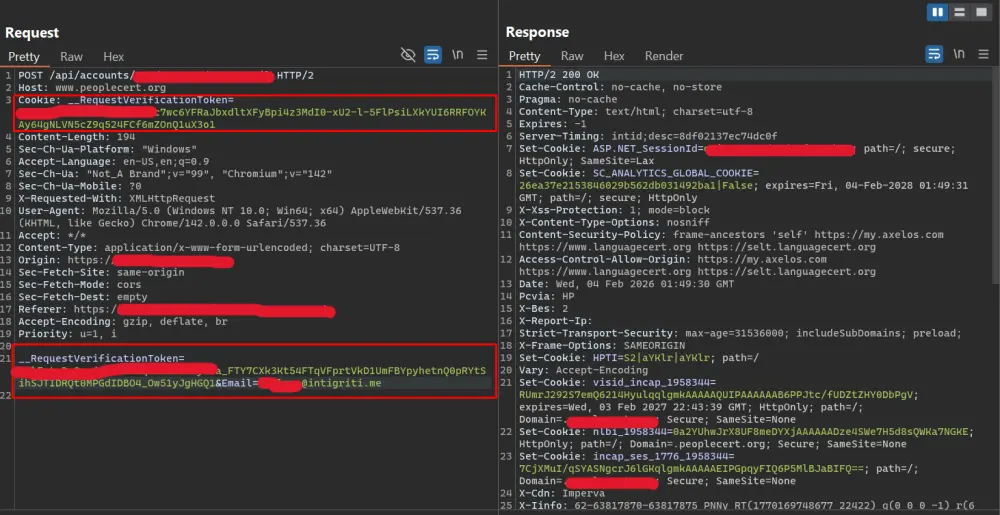Select the Request Raw tab
The image size is (1000, 515).
click(71, 57)
